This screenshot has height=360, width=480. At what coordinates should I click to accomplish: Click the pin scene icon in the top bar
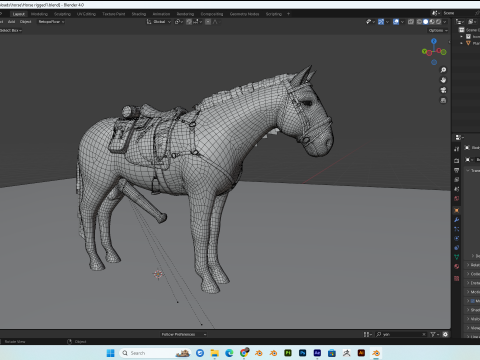477,13
